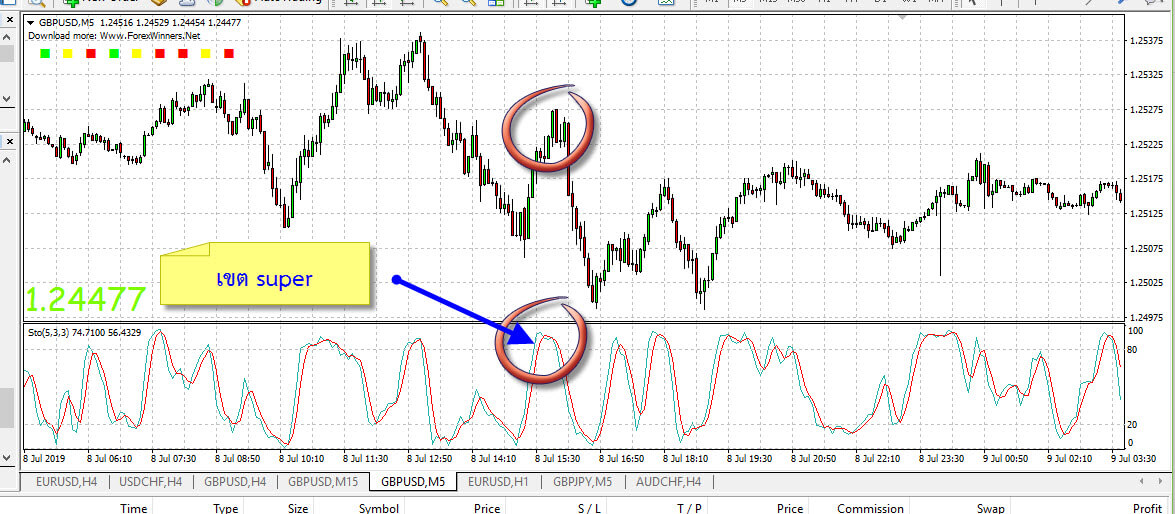This screenshot has height=514, width=1175.
Task: Sort orders by the Profit column header
Action: coord(1146,508)
